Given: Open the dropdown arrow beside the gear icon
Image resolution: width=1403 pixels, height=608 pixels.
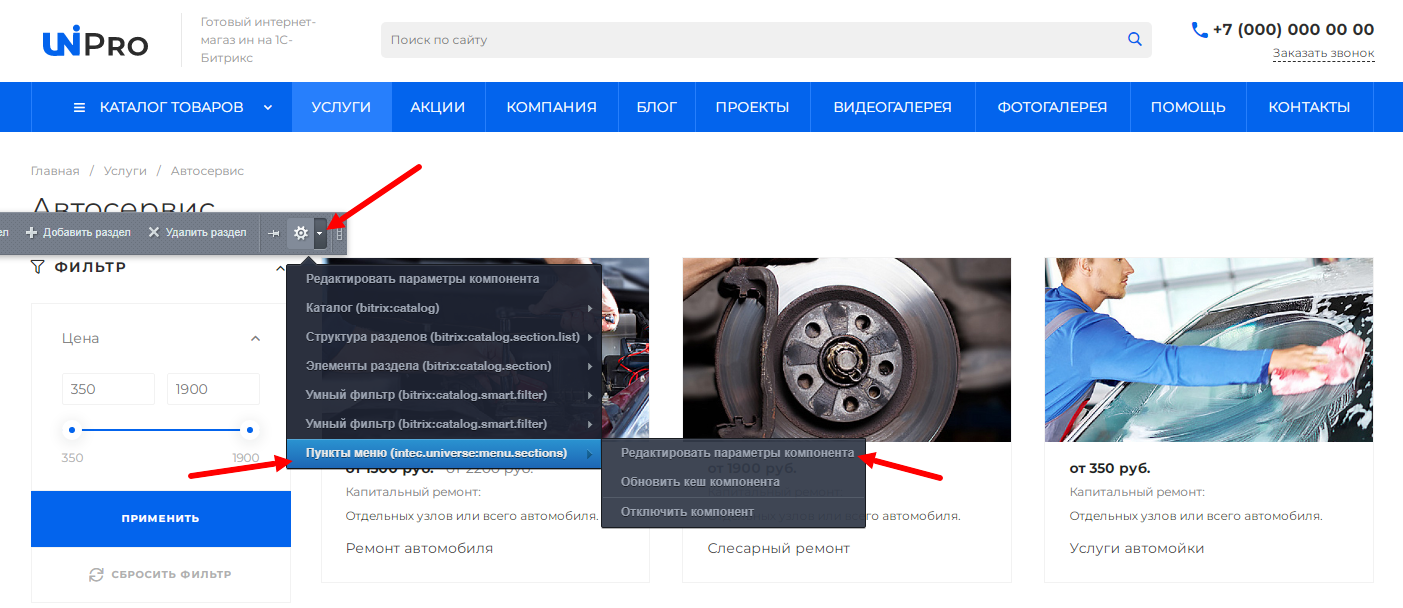Looking at the screenshot, I should (x=319, y=233).
